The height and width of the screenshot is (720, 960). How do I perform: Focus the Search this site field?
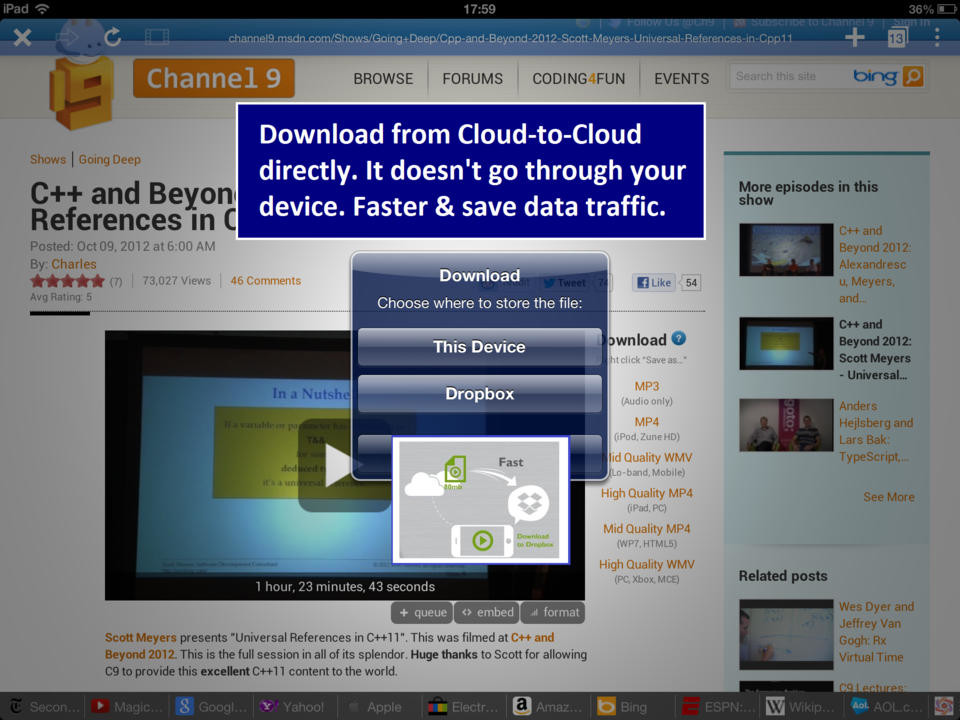pos(790,77)
